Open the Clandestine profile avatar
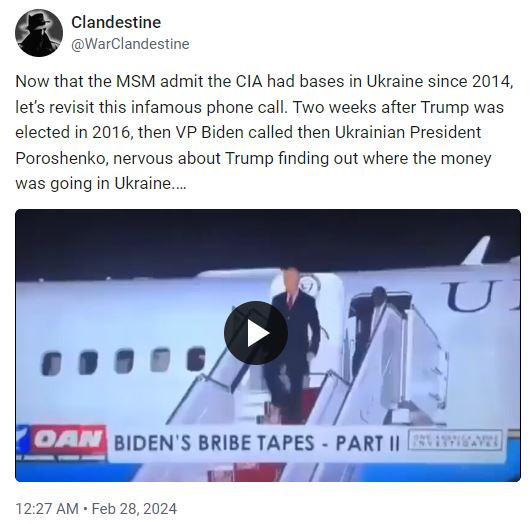This screenshot has width=531, height=524. point(39,33)
